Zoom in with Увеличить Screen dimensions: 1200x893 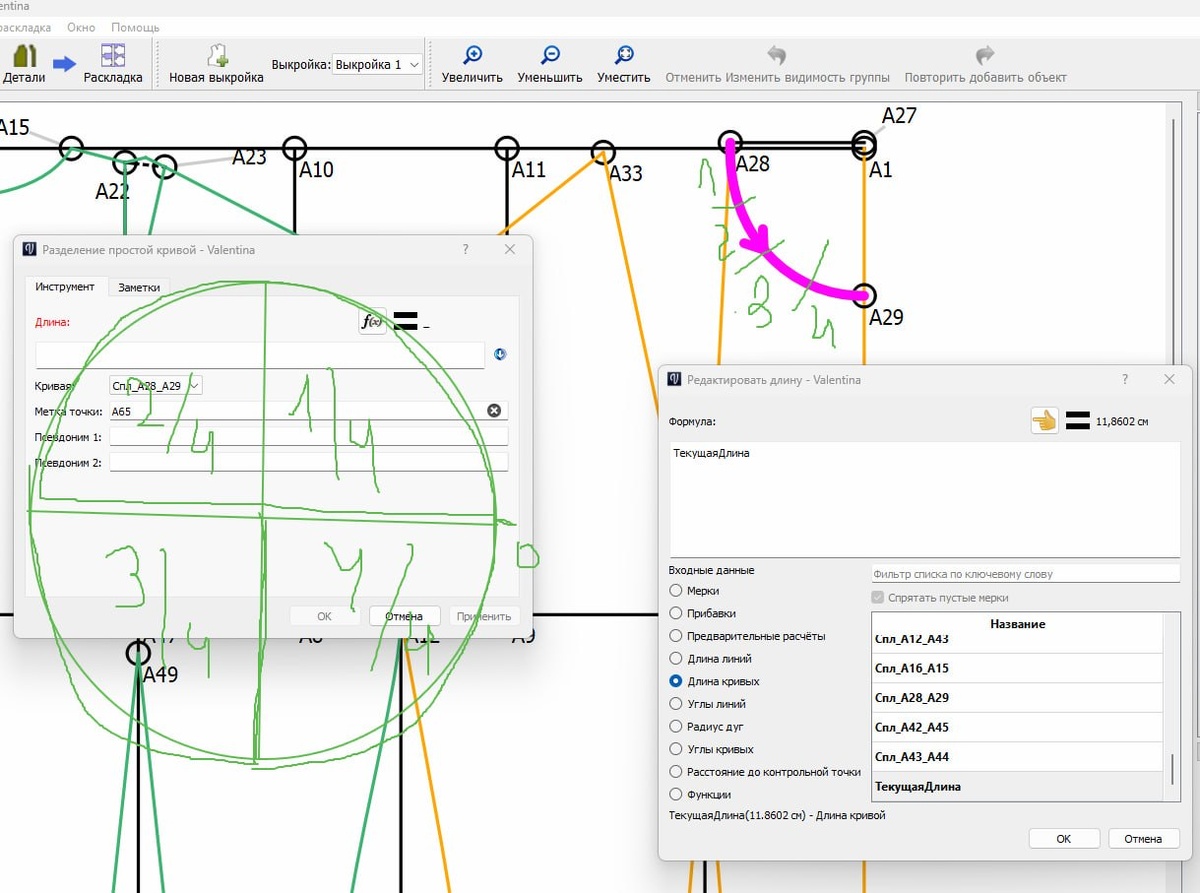pyautogui.click(x=472, y=62)
